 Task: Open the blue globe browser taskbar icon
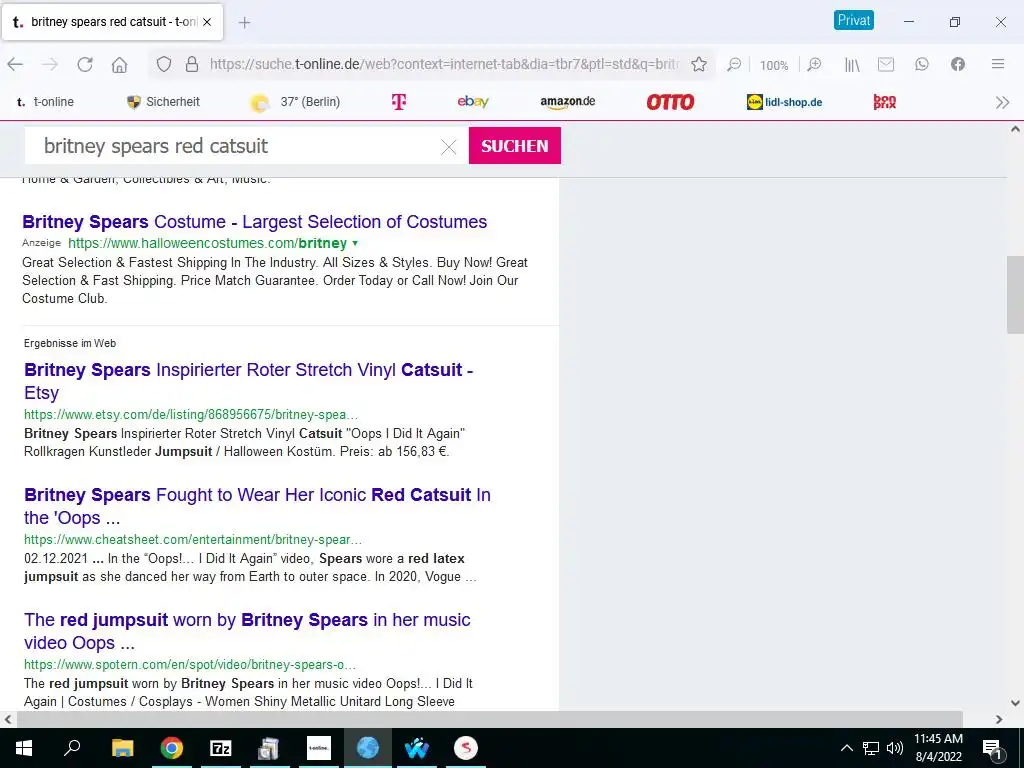[368, 748]
